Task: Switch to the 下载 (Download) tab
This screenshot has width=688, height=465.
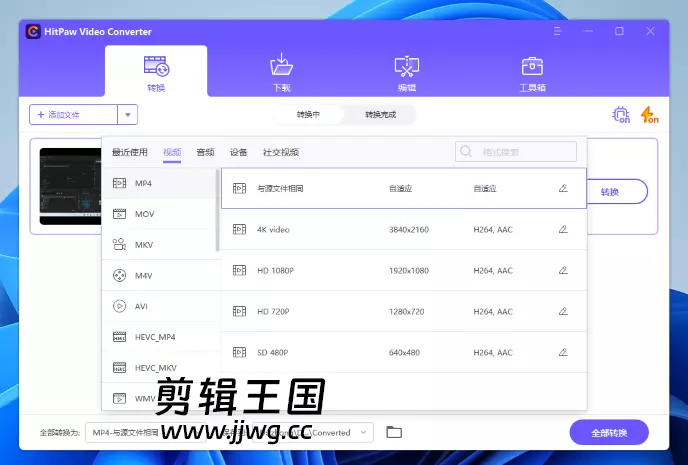Action: [281, 73]
